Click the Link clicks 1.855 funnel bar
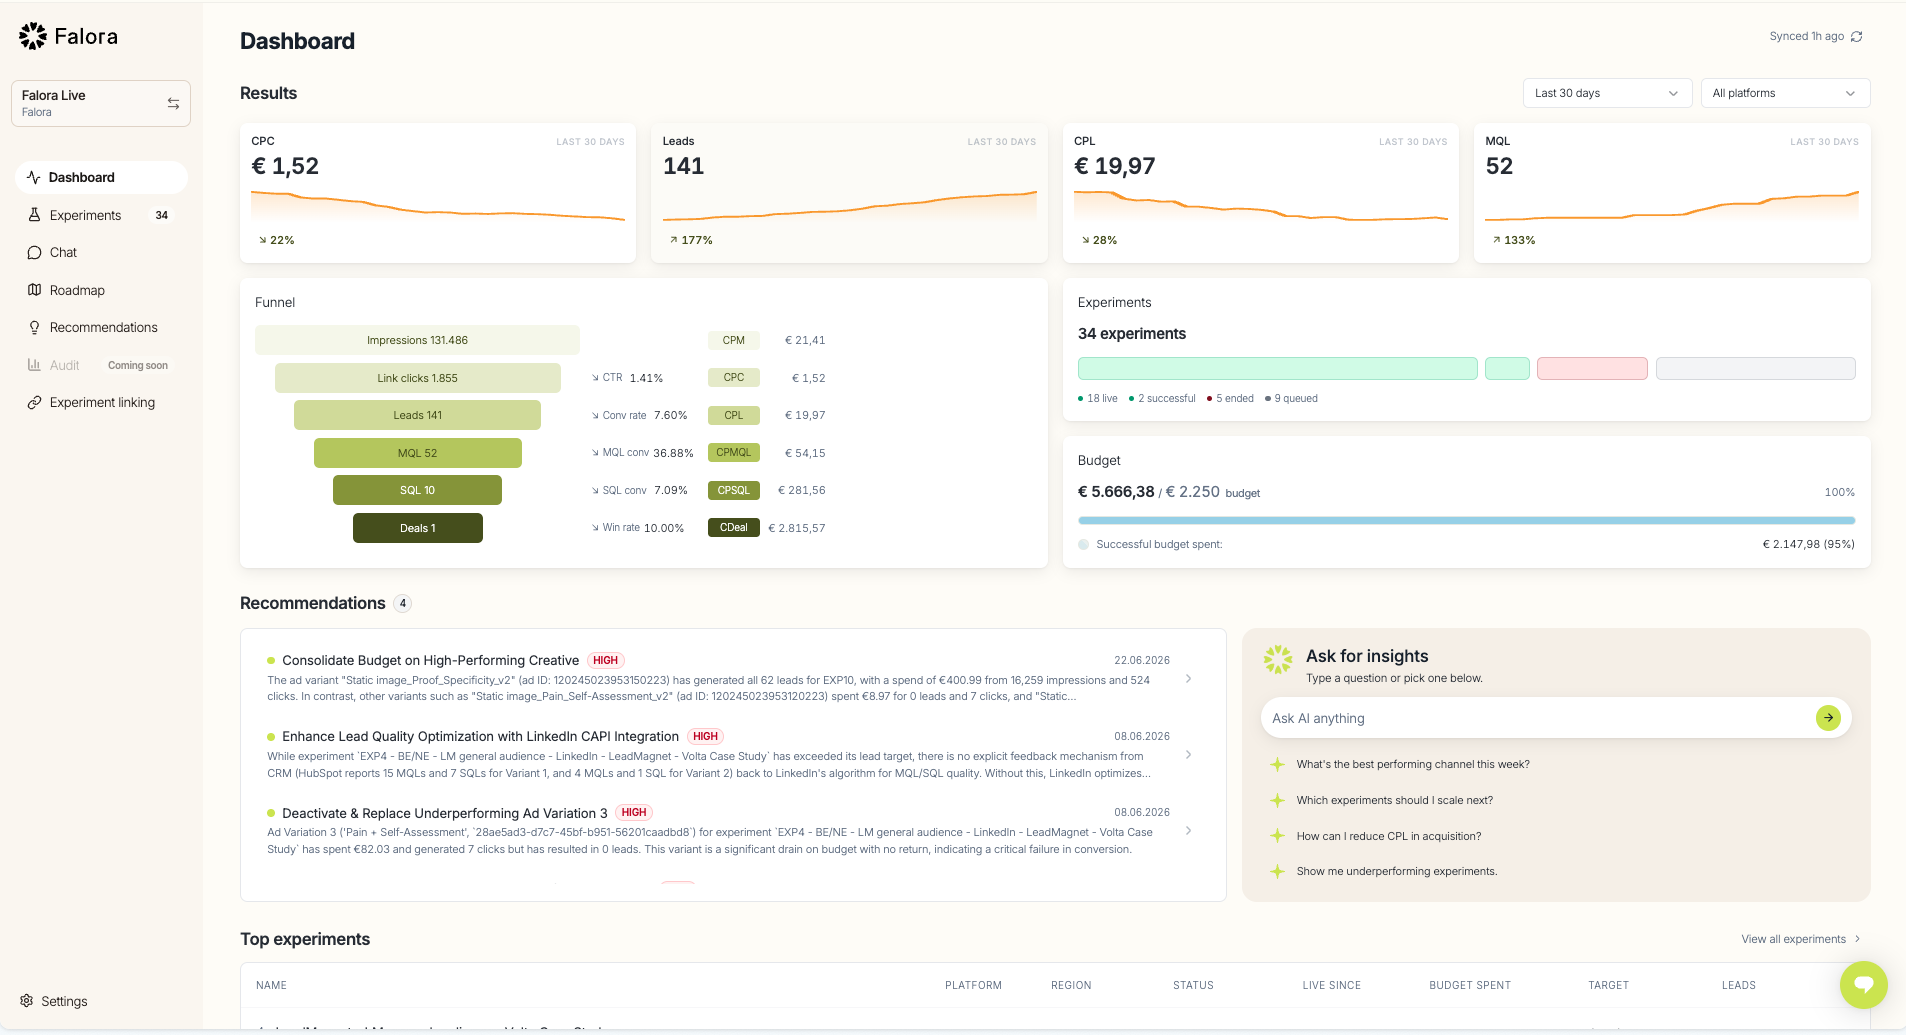This screenshot has width=1906, height=1035. click(417, 378)
